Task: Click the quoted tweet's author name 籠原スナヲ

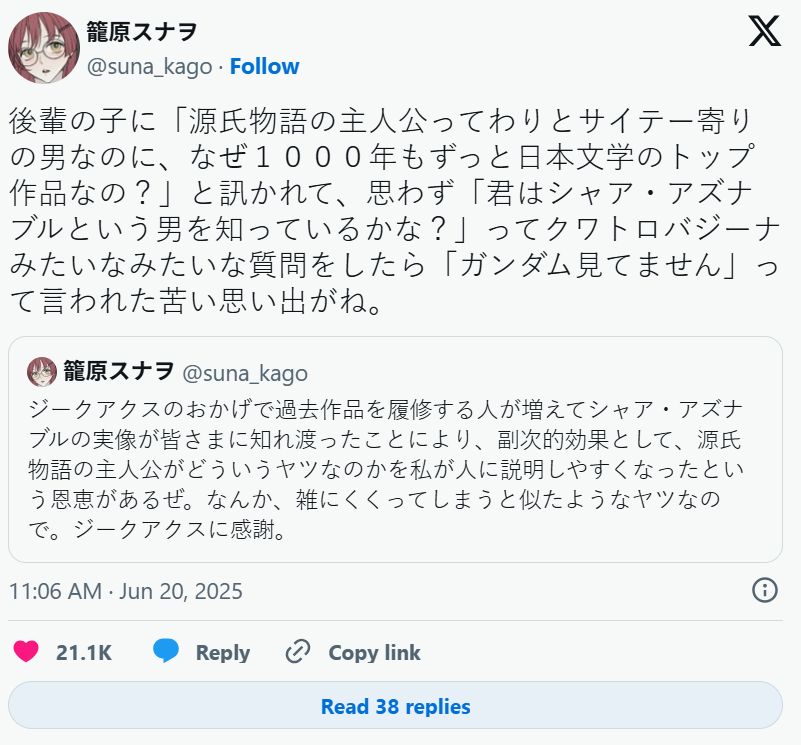Action: click(119, 373)
